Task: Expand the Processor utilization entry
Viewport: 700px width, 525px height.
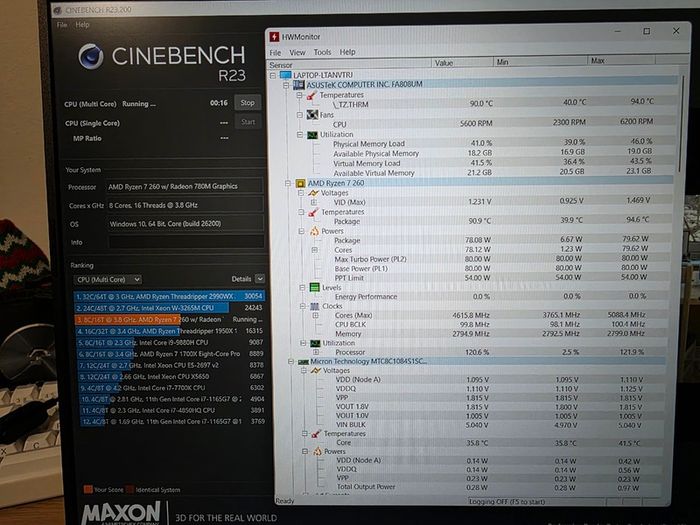Action: coord(317,352)
